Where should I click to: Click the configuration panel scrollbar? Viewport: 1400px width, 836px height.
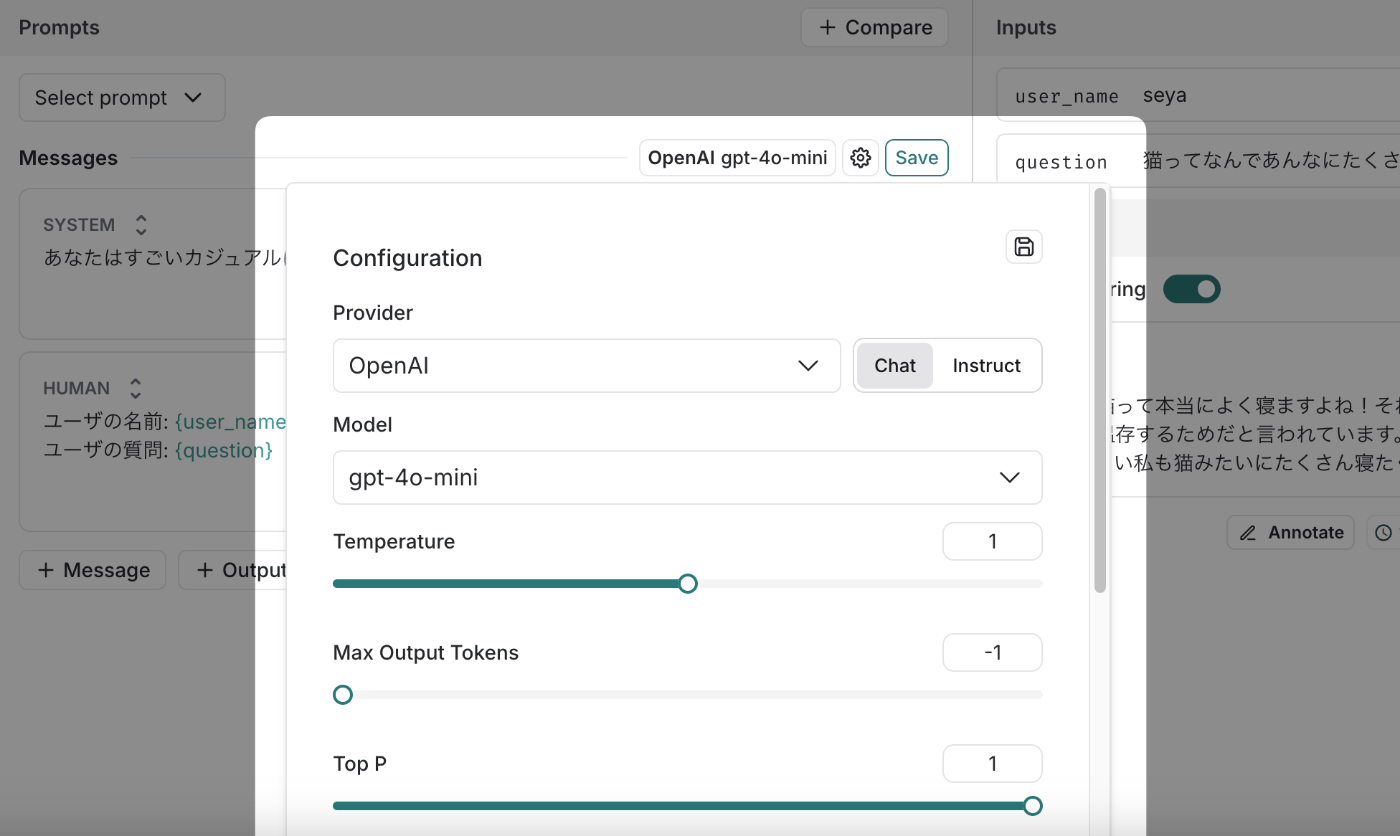[1100, 390]
